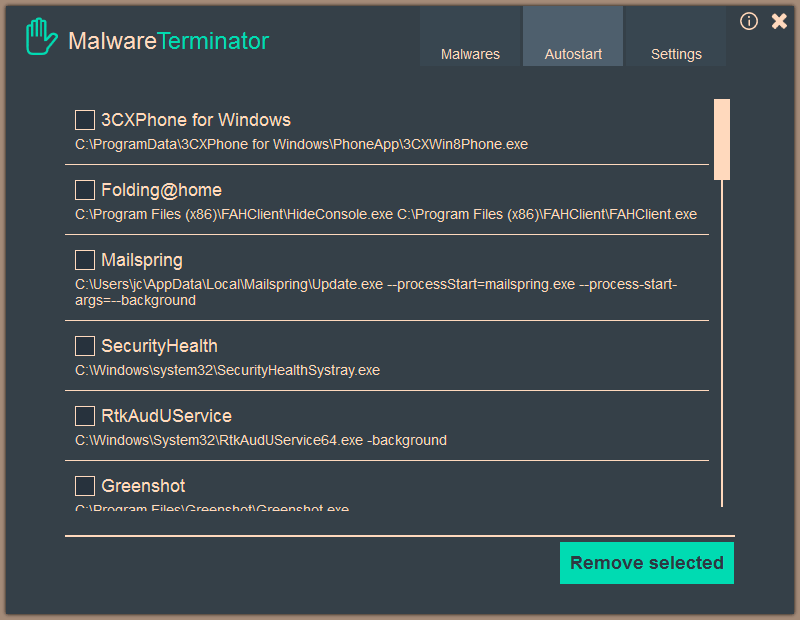Click the MalwareTerminator title text
800x620 pixels.
click(x=168, y=41)
